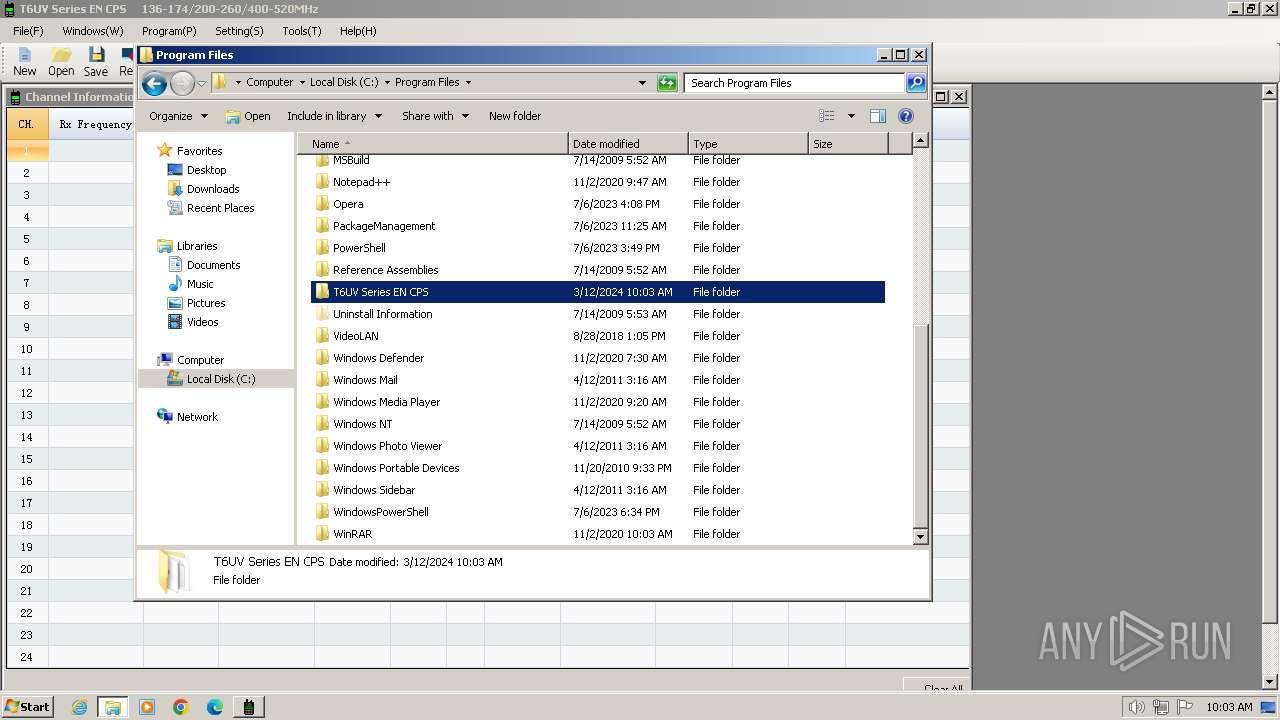Select Pictures under Libraries
Viewport: 1280px width, 720px height.
pyautogui.click(x=206, y=303)
